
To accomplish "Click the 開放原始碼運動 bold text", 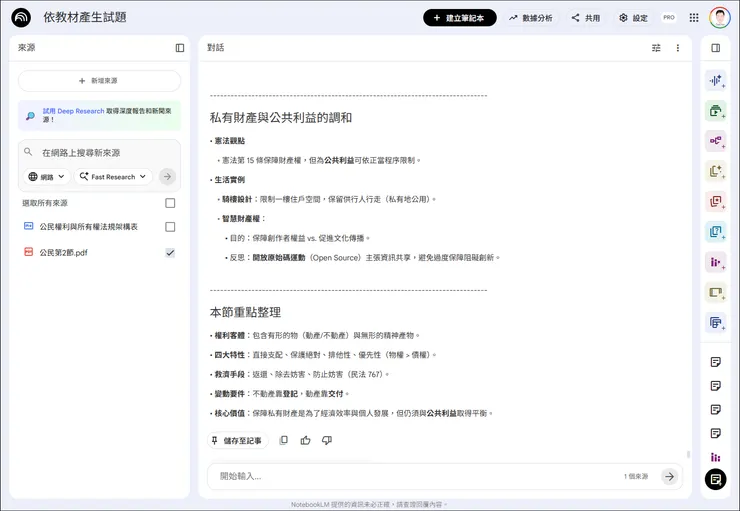I will pyautogui.click(x=279, y=258).
